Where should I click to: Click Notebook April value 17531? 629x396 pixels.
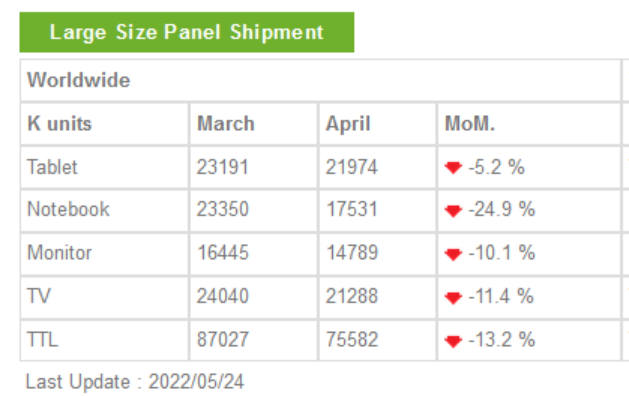352,209
